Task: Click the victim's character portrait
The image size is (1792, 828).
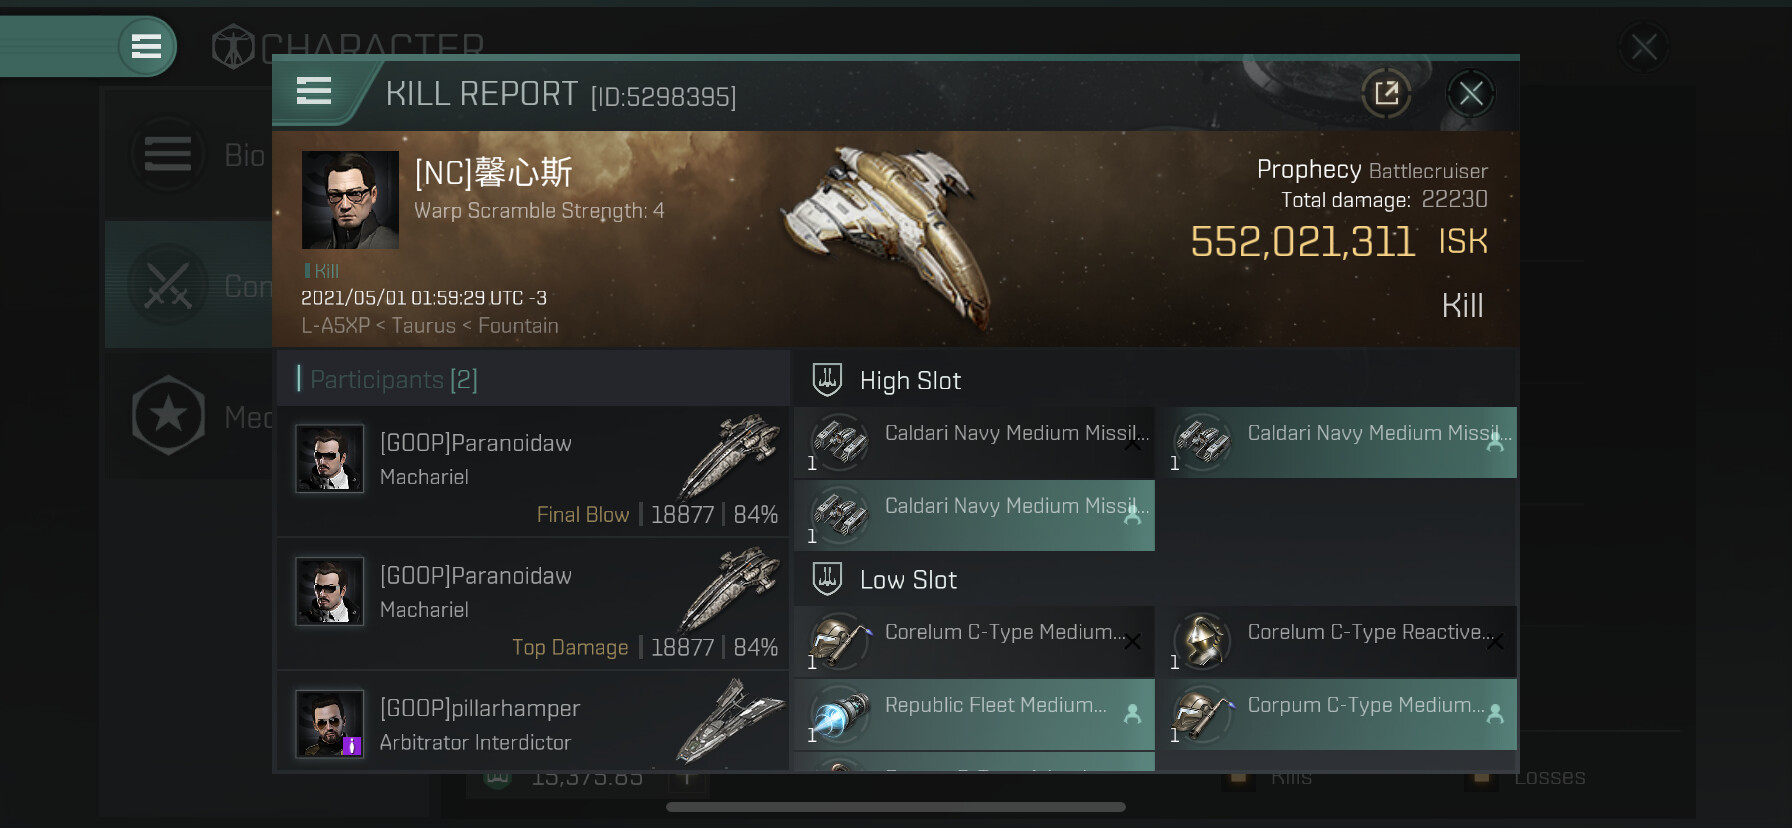Action: point(350,200)
